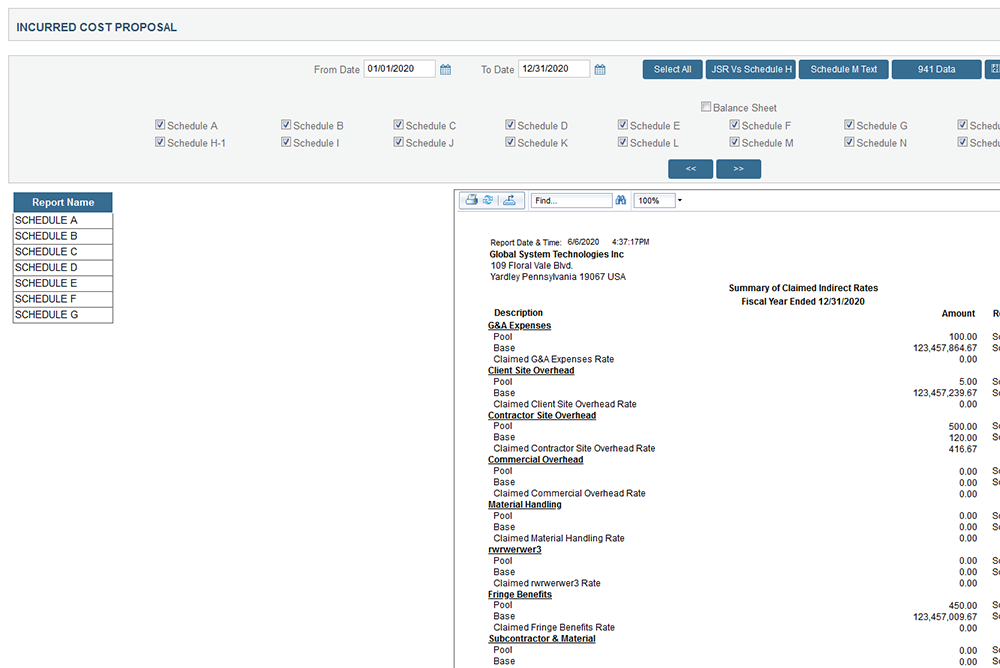Viewport: 1000px width, 668px height.
Task: Toggle the Balance Sheet checkbox
Action: pos(706,107)
